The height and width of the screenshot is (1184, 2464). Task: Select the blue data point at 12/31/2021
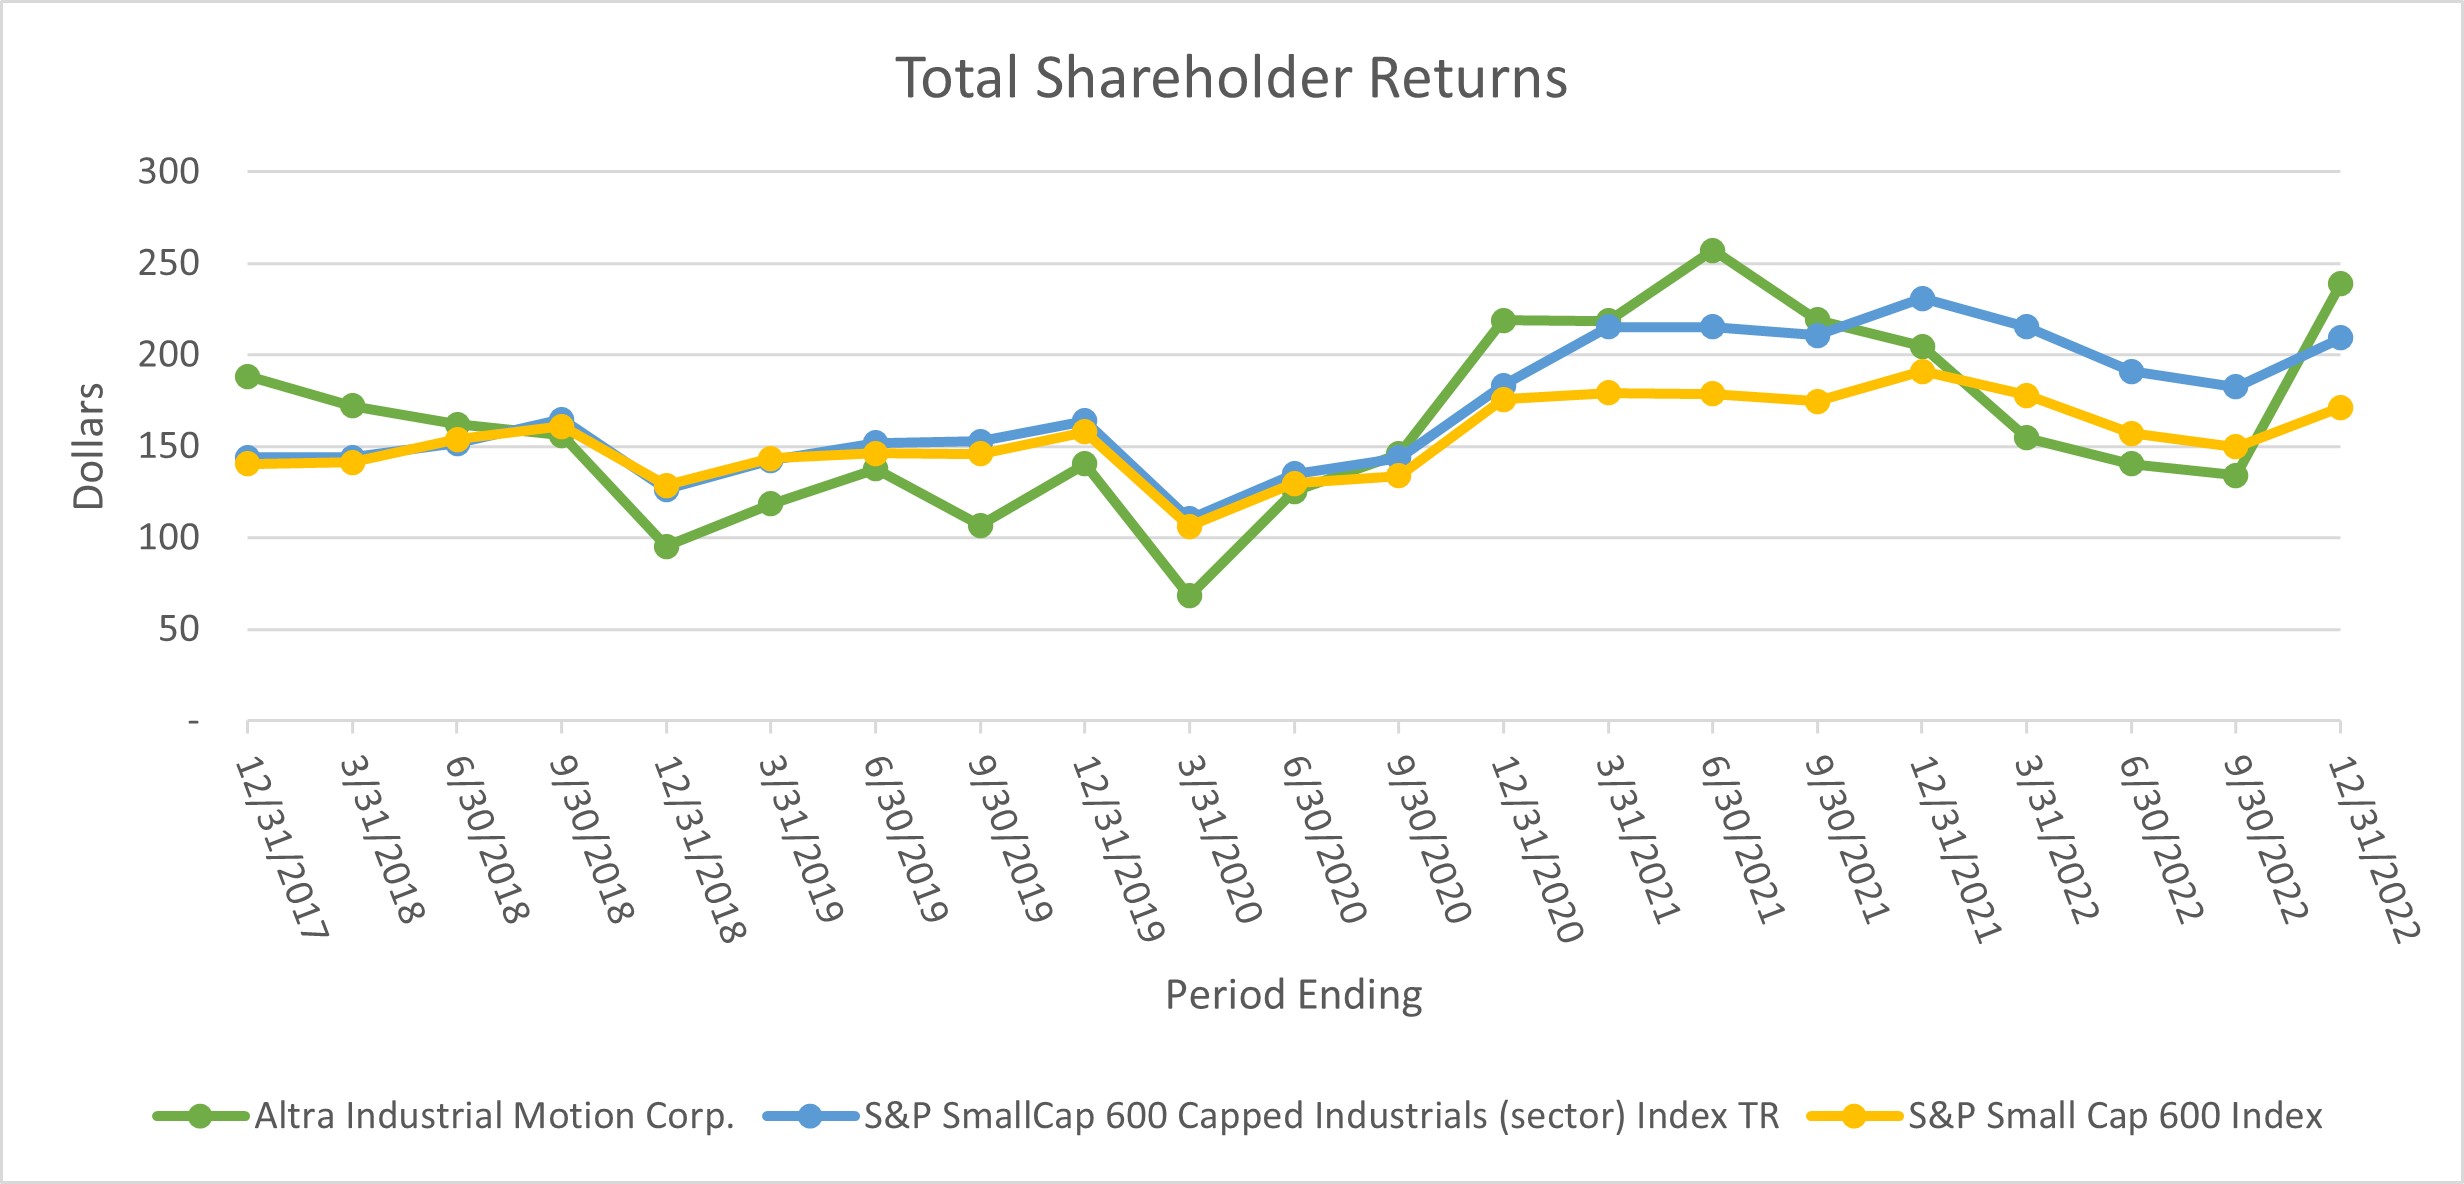point(1921,298)
